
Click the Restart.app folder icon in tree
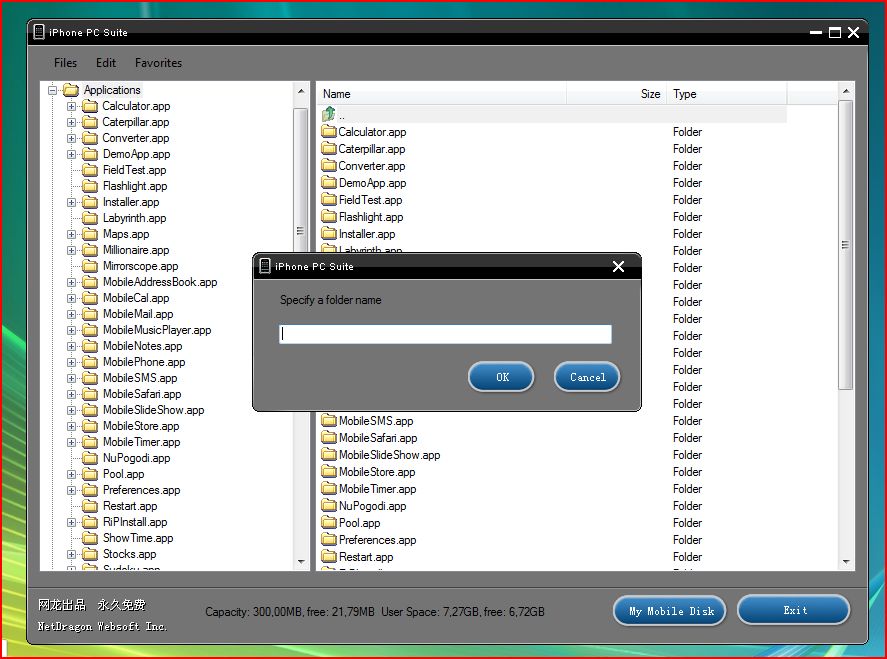pos(90,506)
